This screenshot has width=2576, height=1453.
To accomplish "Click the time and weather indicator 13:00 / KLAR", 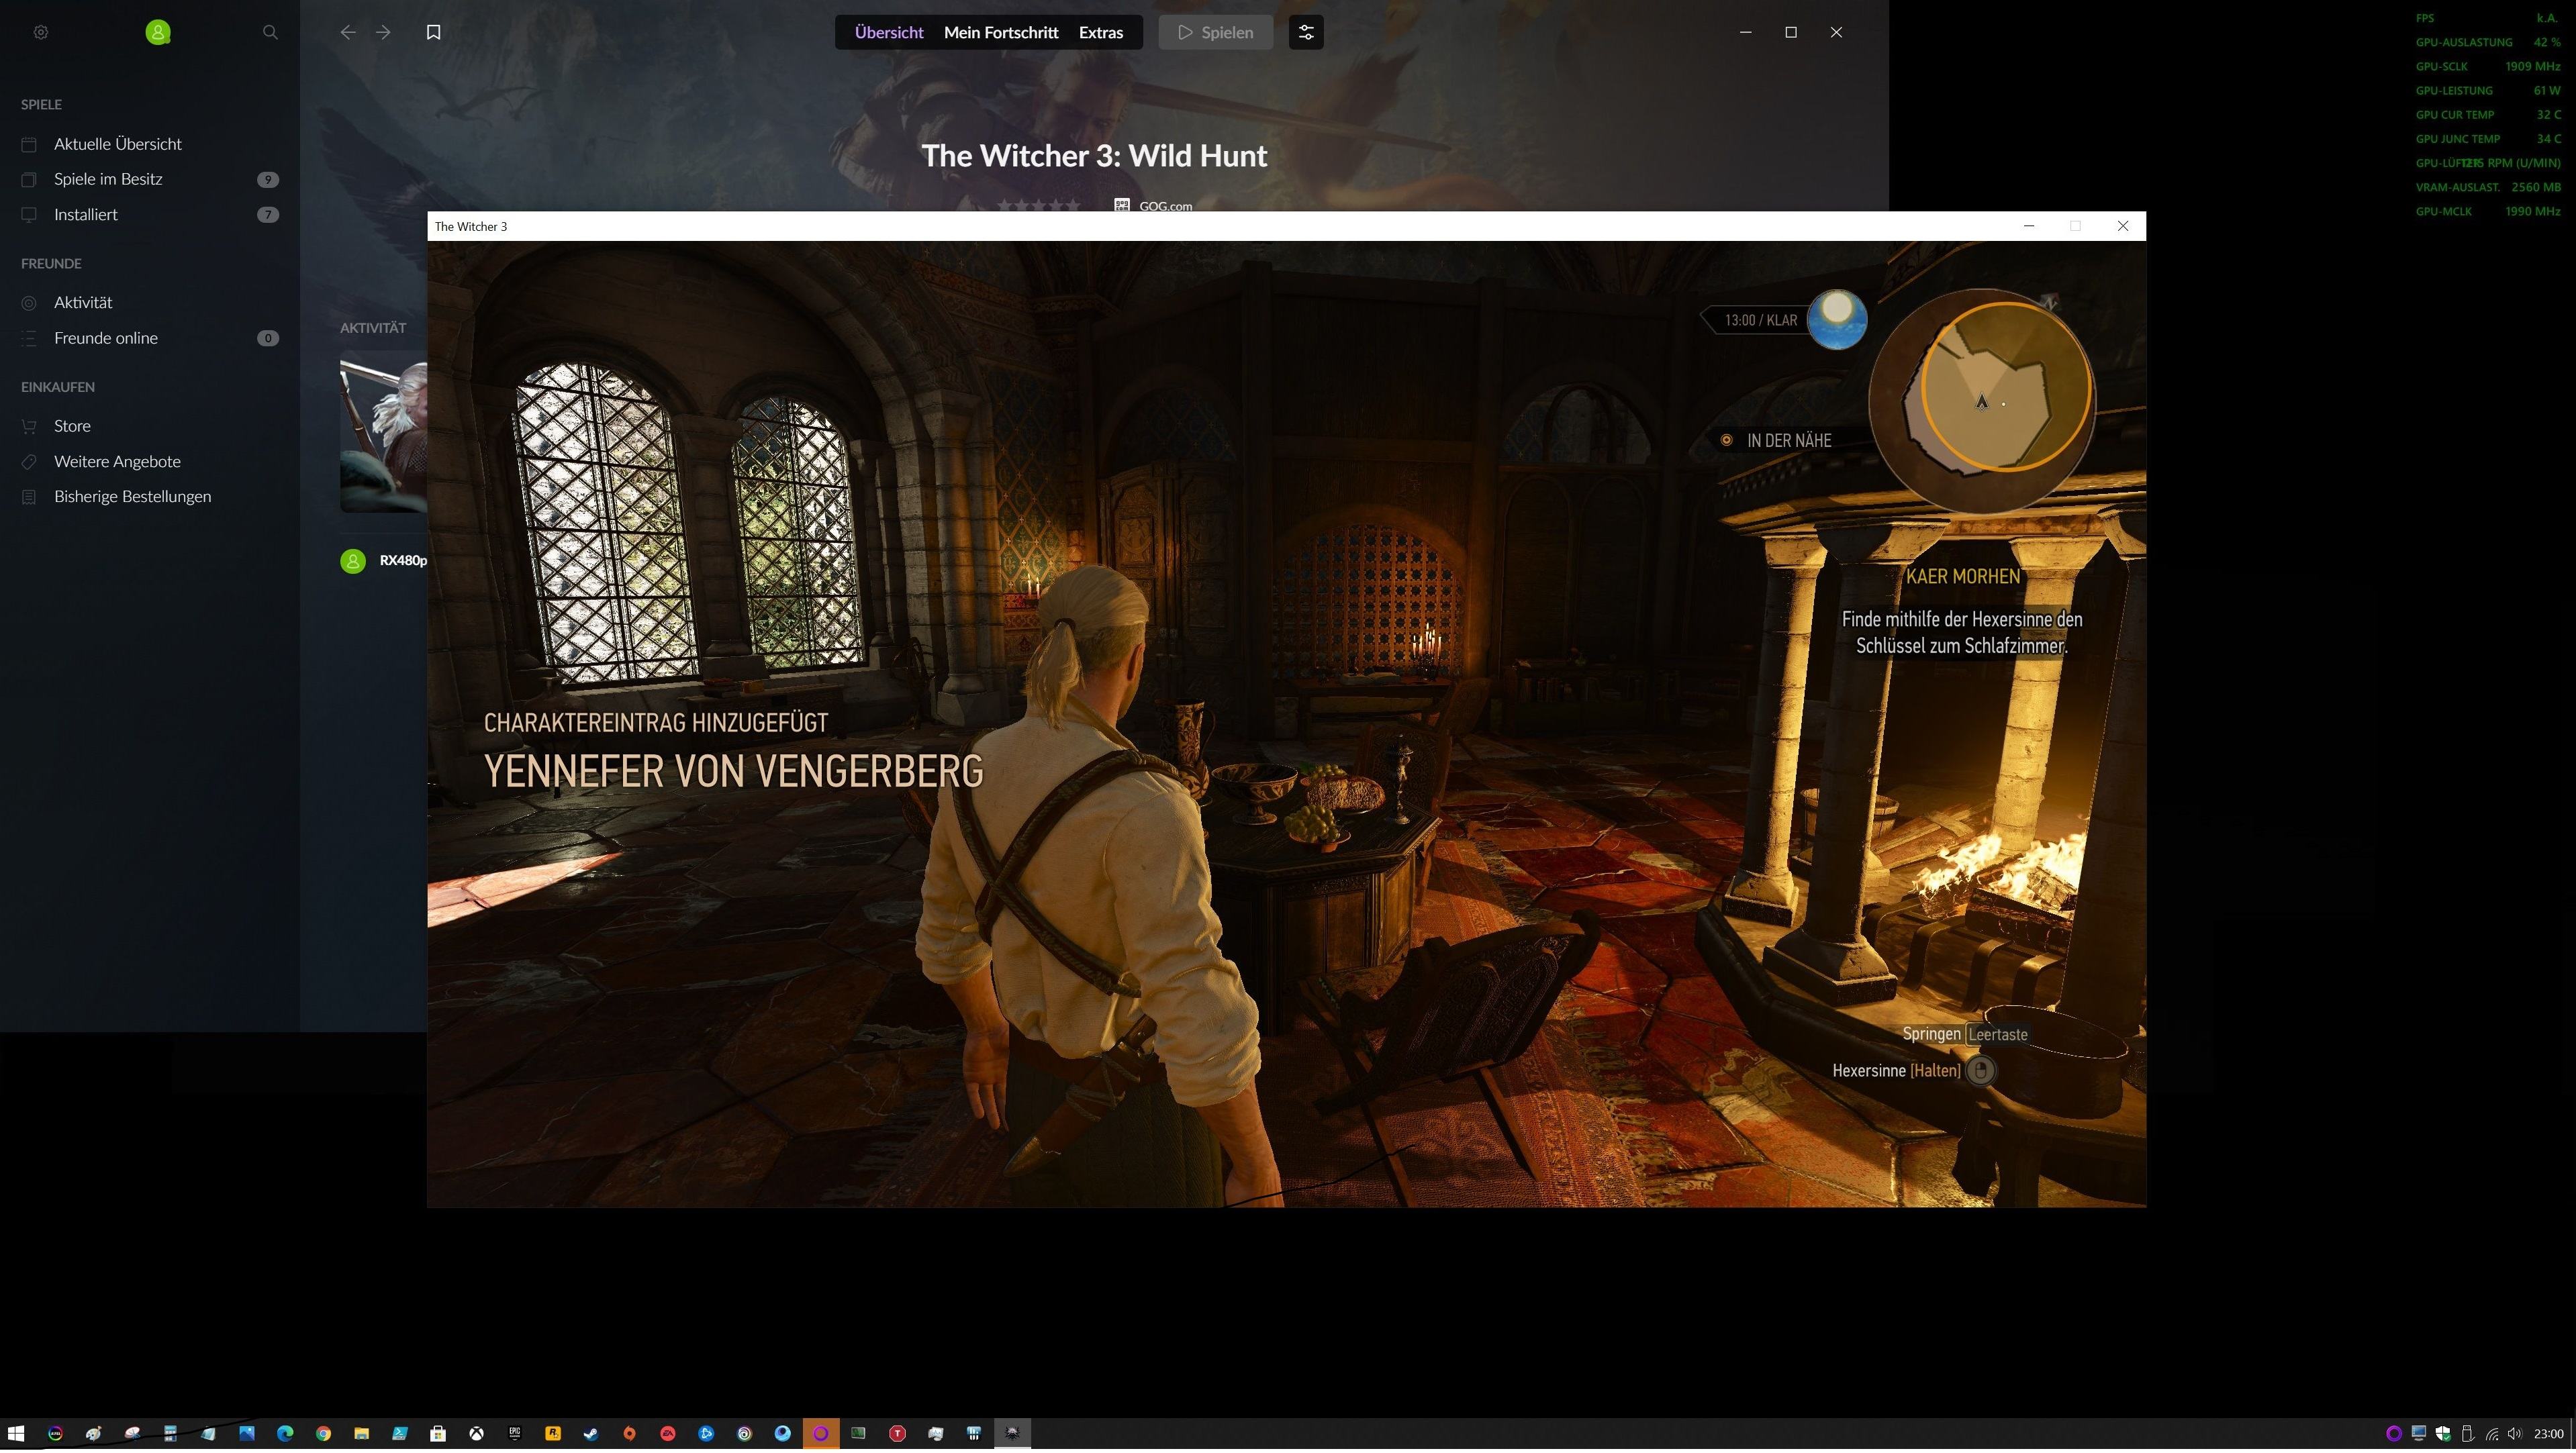I will (1784, 320).
